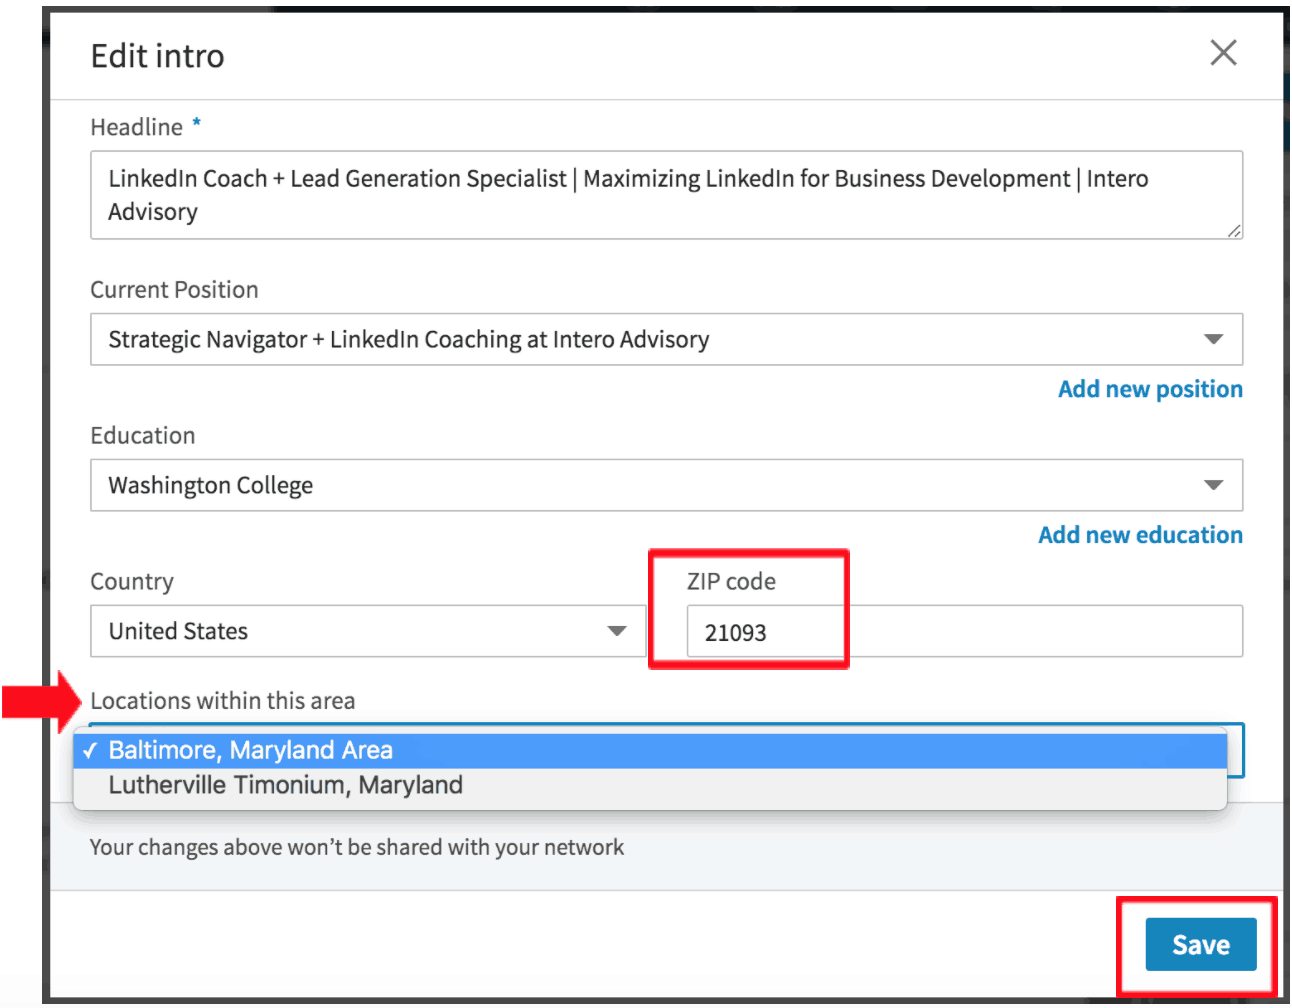Image resolution: width=1292 pixels, height=1008 pixels.
Task: Click the Education label
Action: coord(143,435)
